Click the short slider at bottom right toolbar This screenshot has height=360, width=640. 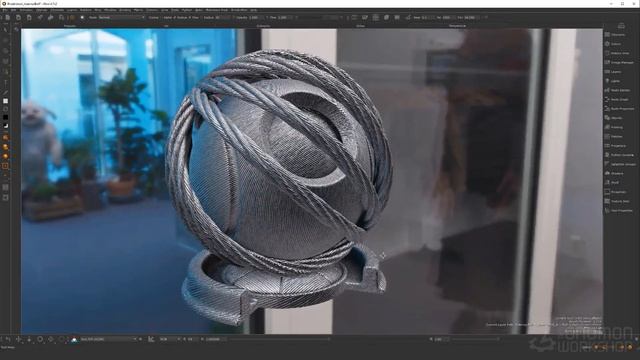point(476,339)
